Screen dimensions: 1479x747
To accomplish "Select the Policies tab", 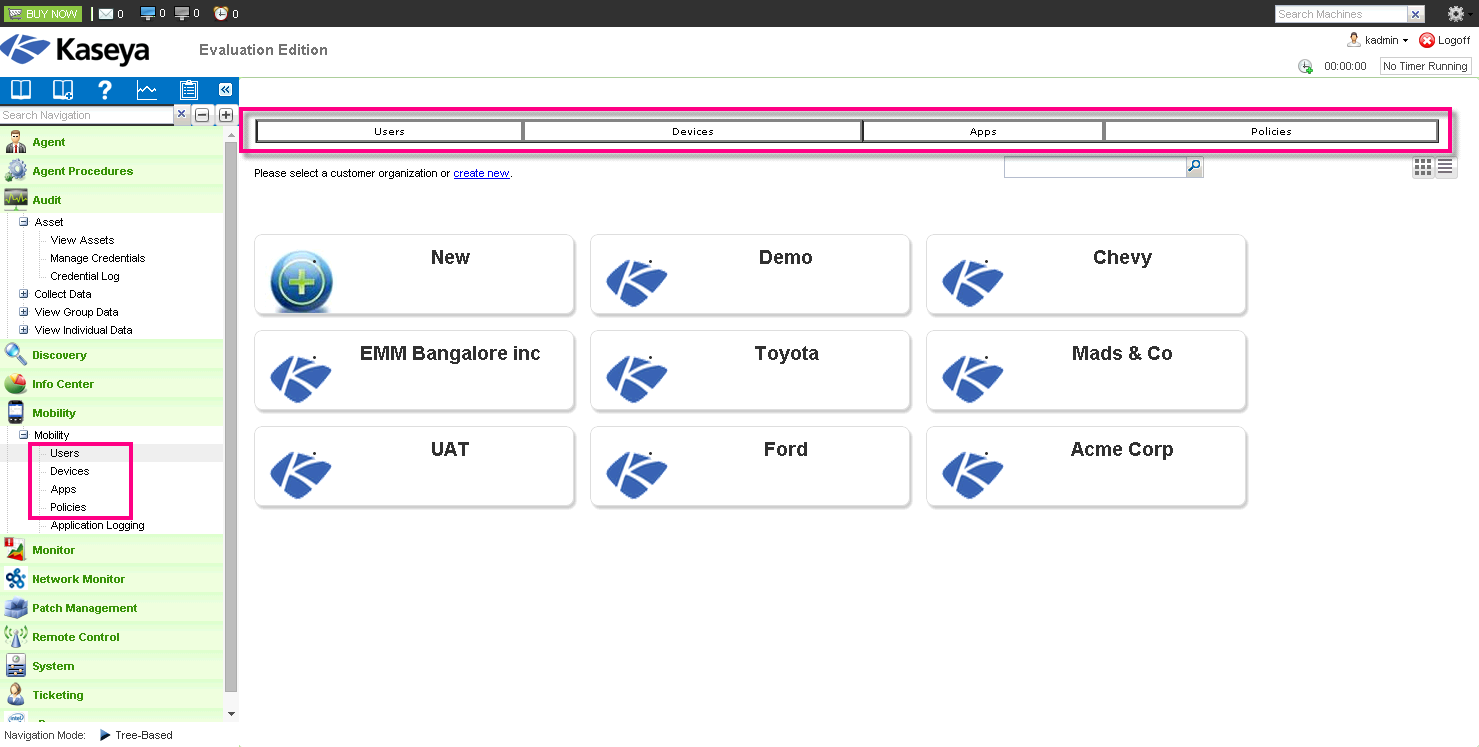I will coord(1270,131).
